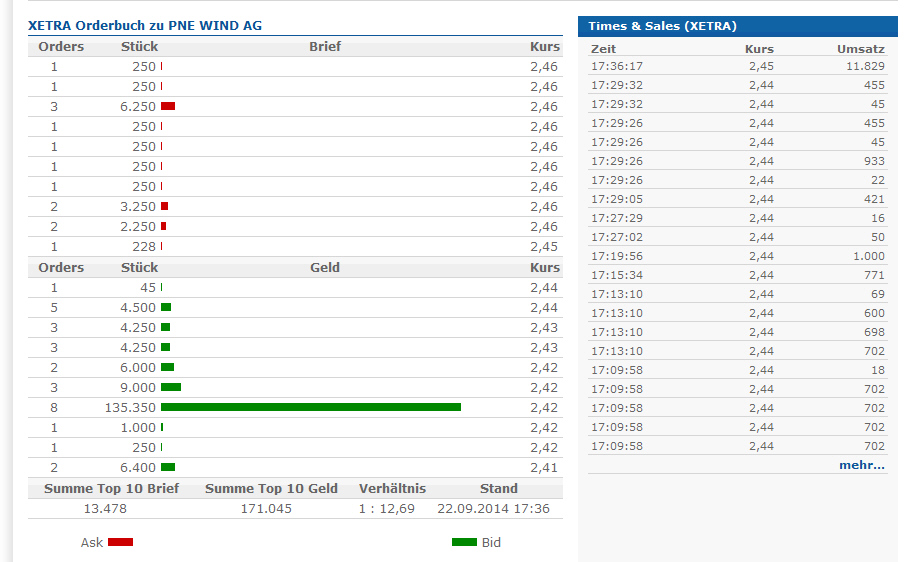
Task: Click the 'Ask' legend label
Action: pos(91,542)
